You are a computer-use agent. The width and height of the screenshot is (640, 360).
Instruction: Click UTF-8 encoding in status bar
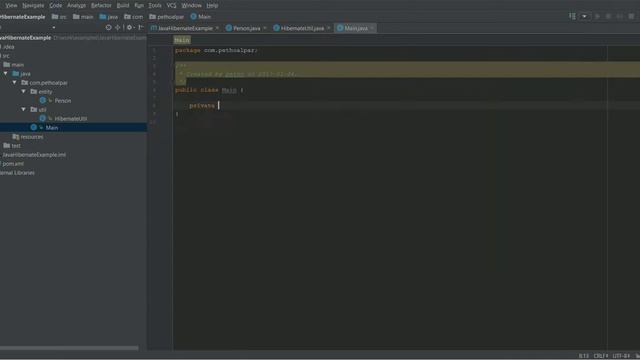coord(621,356)
